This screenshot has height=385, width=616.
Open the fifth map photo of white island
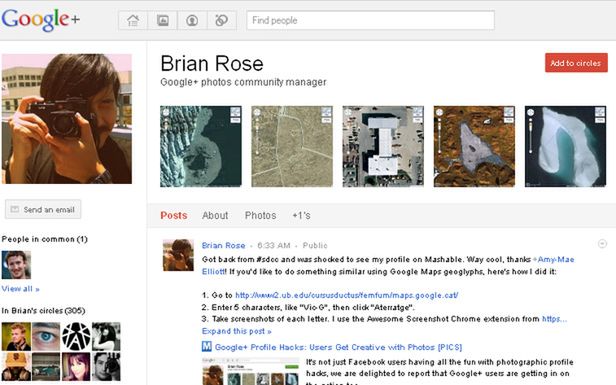coord(565,146)
